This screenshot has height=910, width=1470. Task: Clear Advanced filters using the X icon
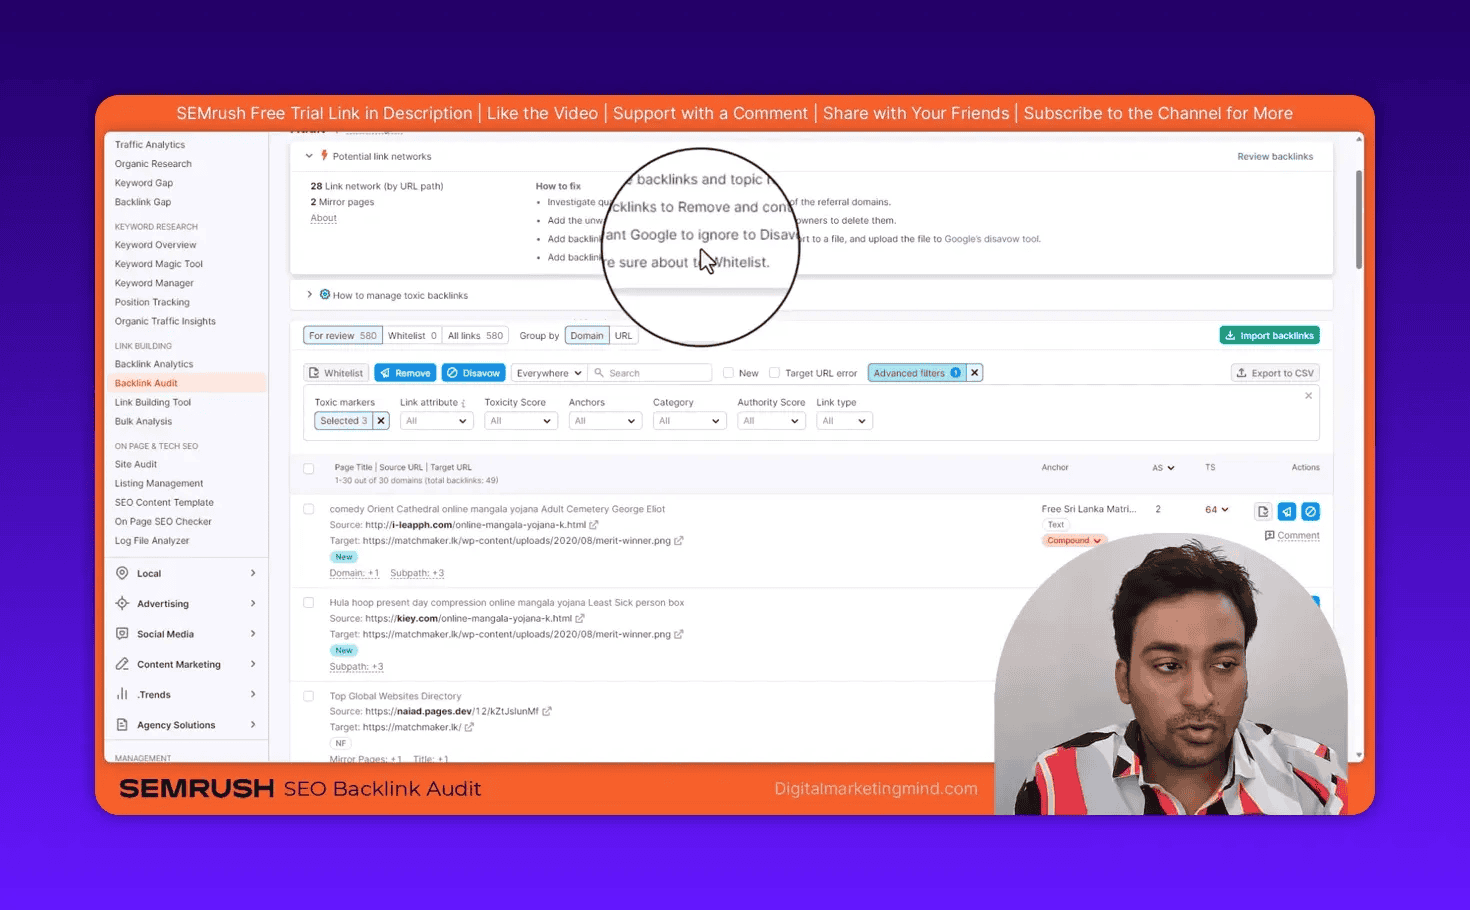(x=975, y=372)
